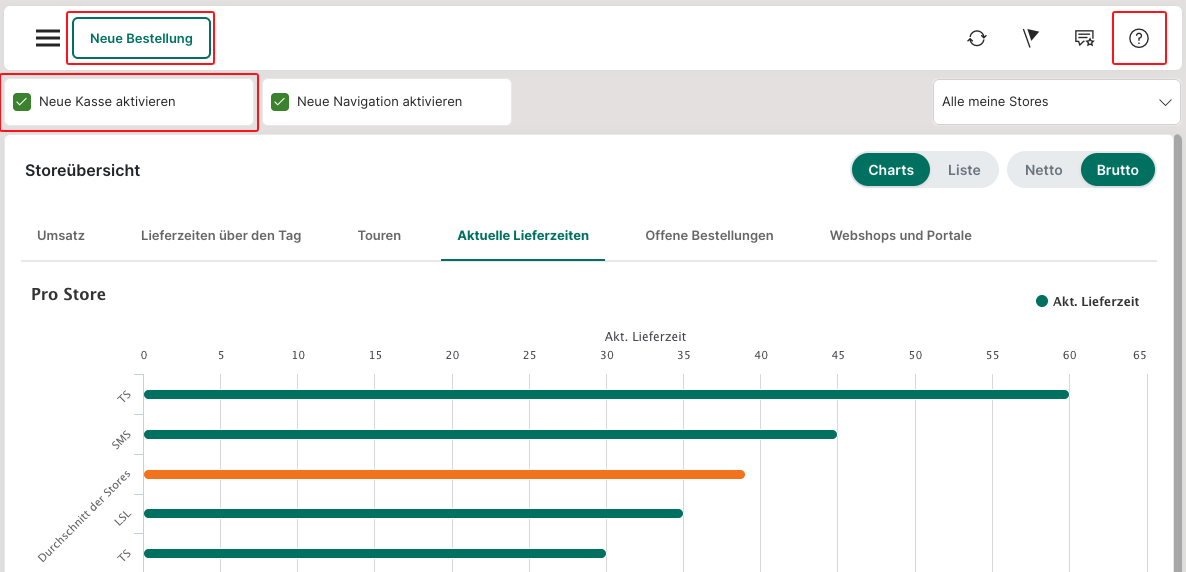Select the Brutto toggle option
The width and height of the screenshot is (1186, 572).
coord(1117,170)
